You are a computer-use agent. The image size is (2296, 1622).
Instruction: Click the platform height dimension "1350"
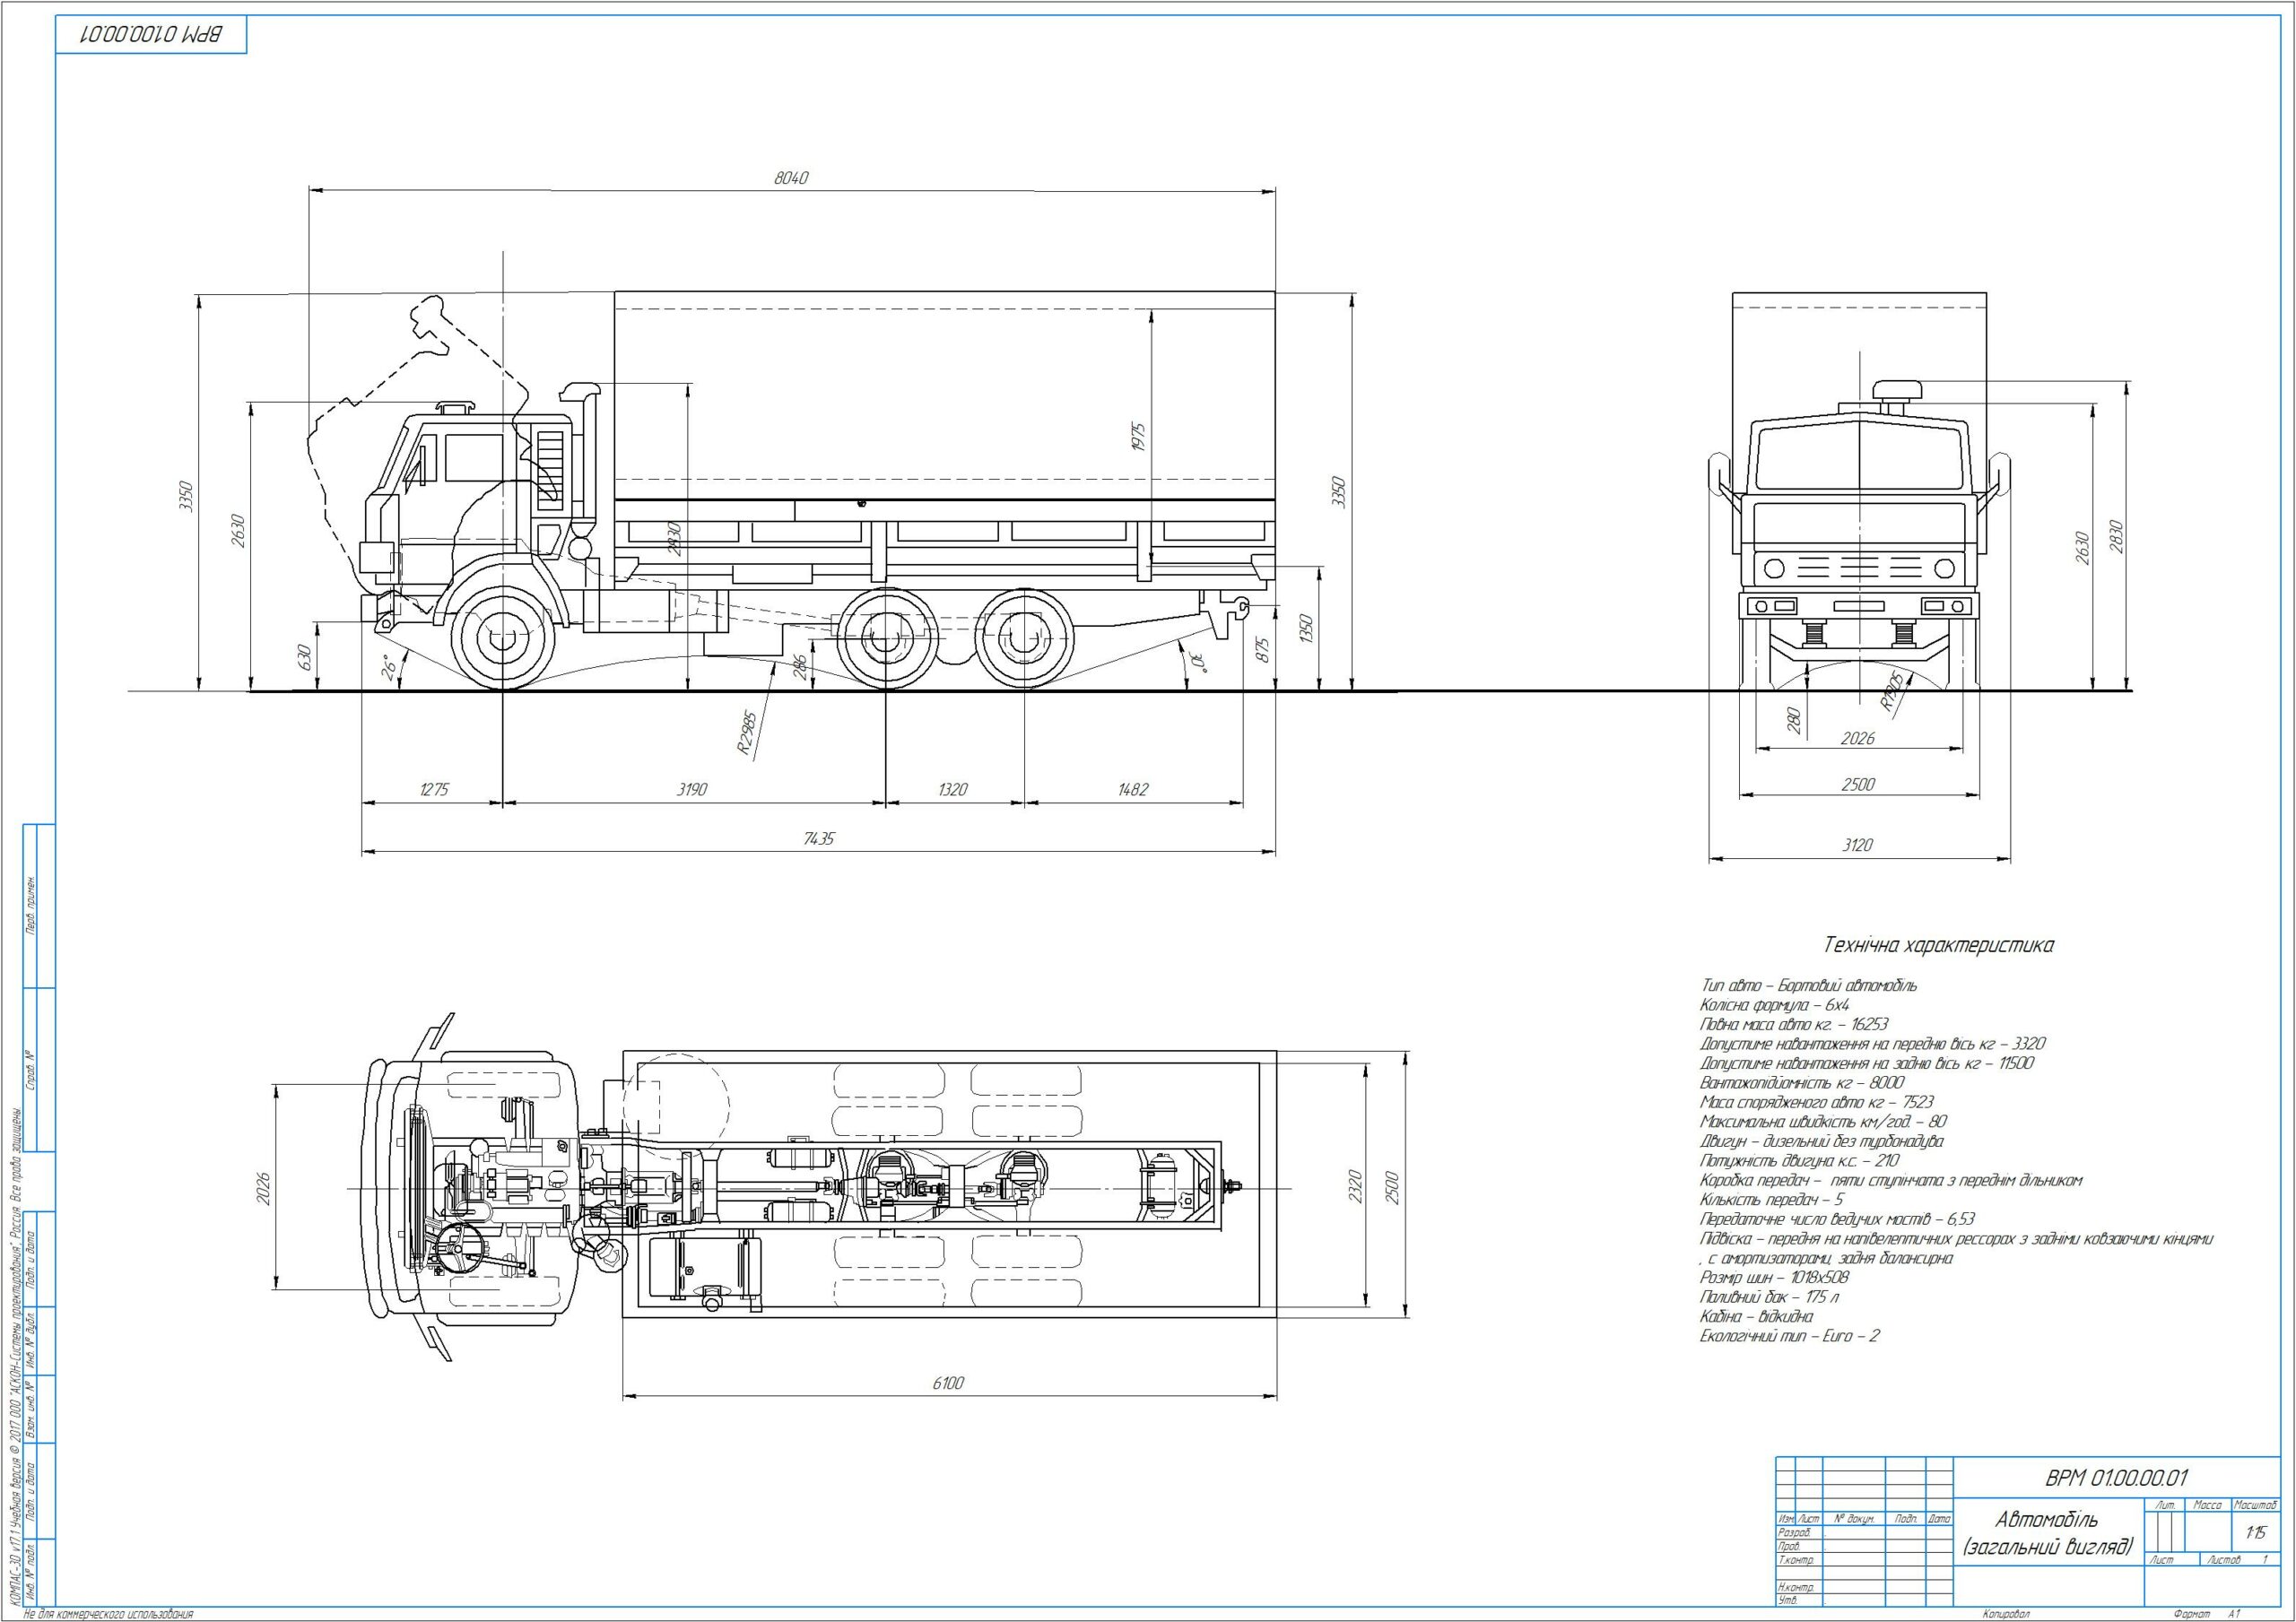(1304, 629)
